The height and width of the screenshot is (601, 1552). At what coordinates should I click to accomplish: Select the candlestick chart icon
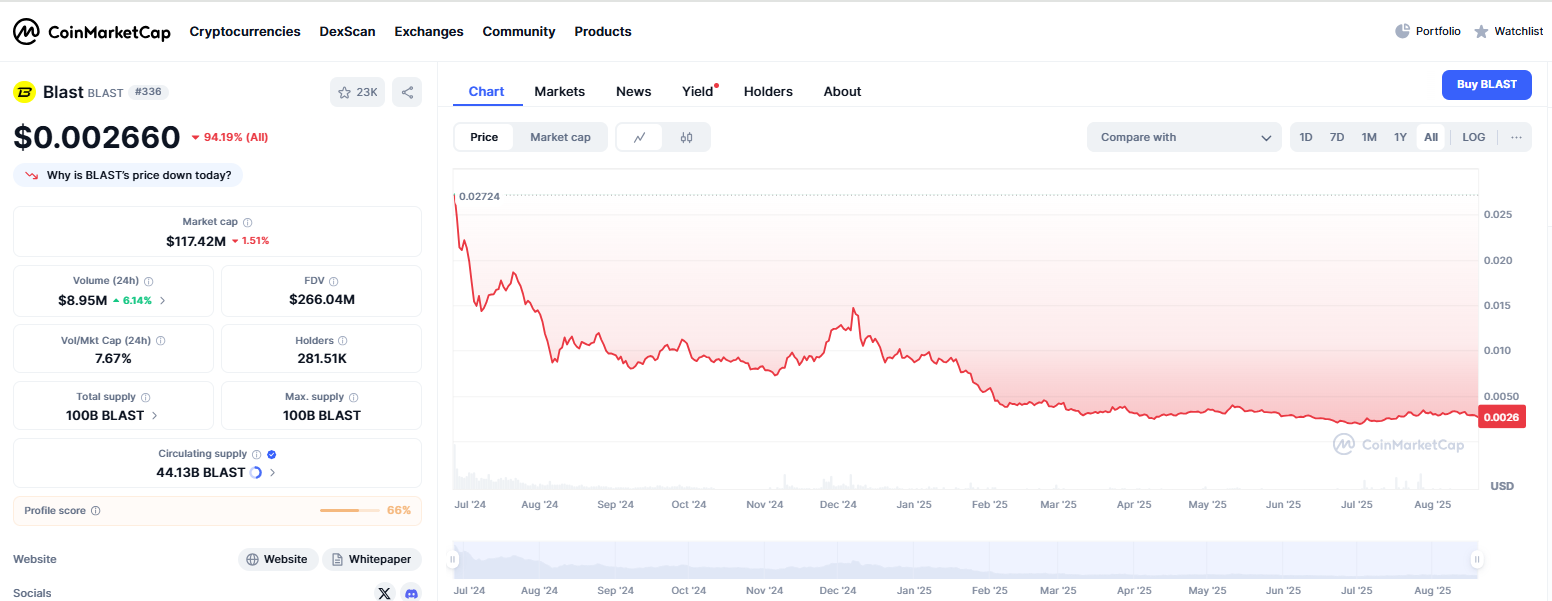click(x=686, y=137)
